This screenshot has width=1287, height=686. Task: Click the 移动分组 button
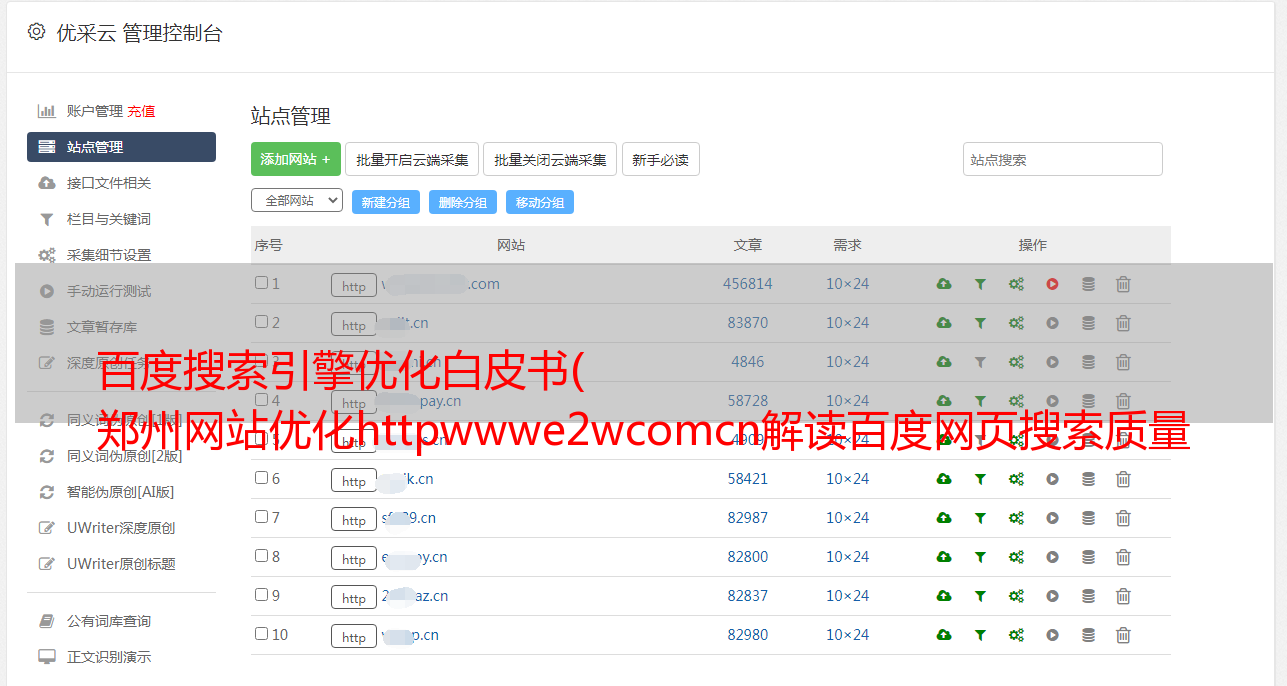540,202
